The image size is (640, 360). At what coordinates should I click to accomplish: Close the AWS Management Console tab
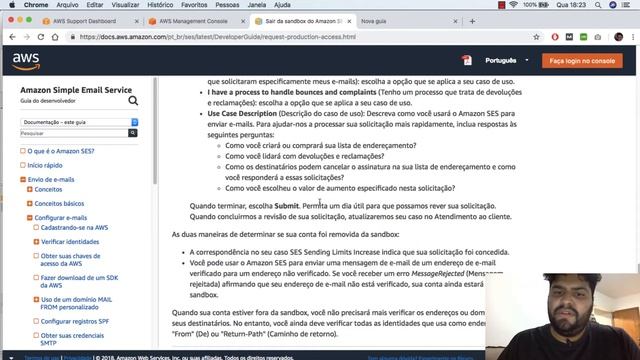[243, 21]
